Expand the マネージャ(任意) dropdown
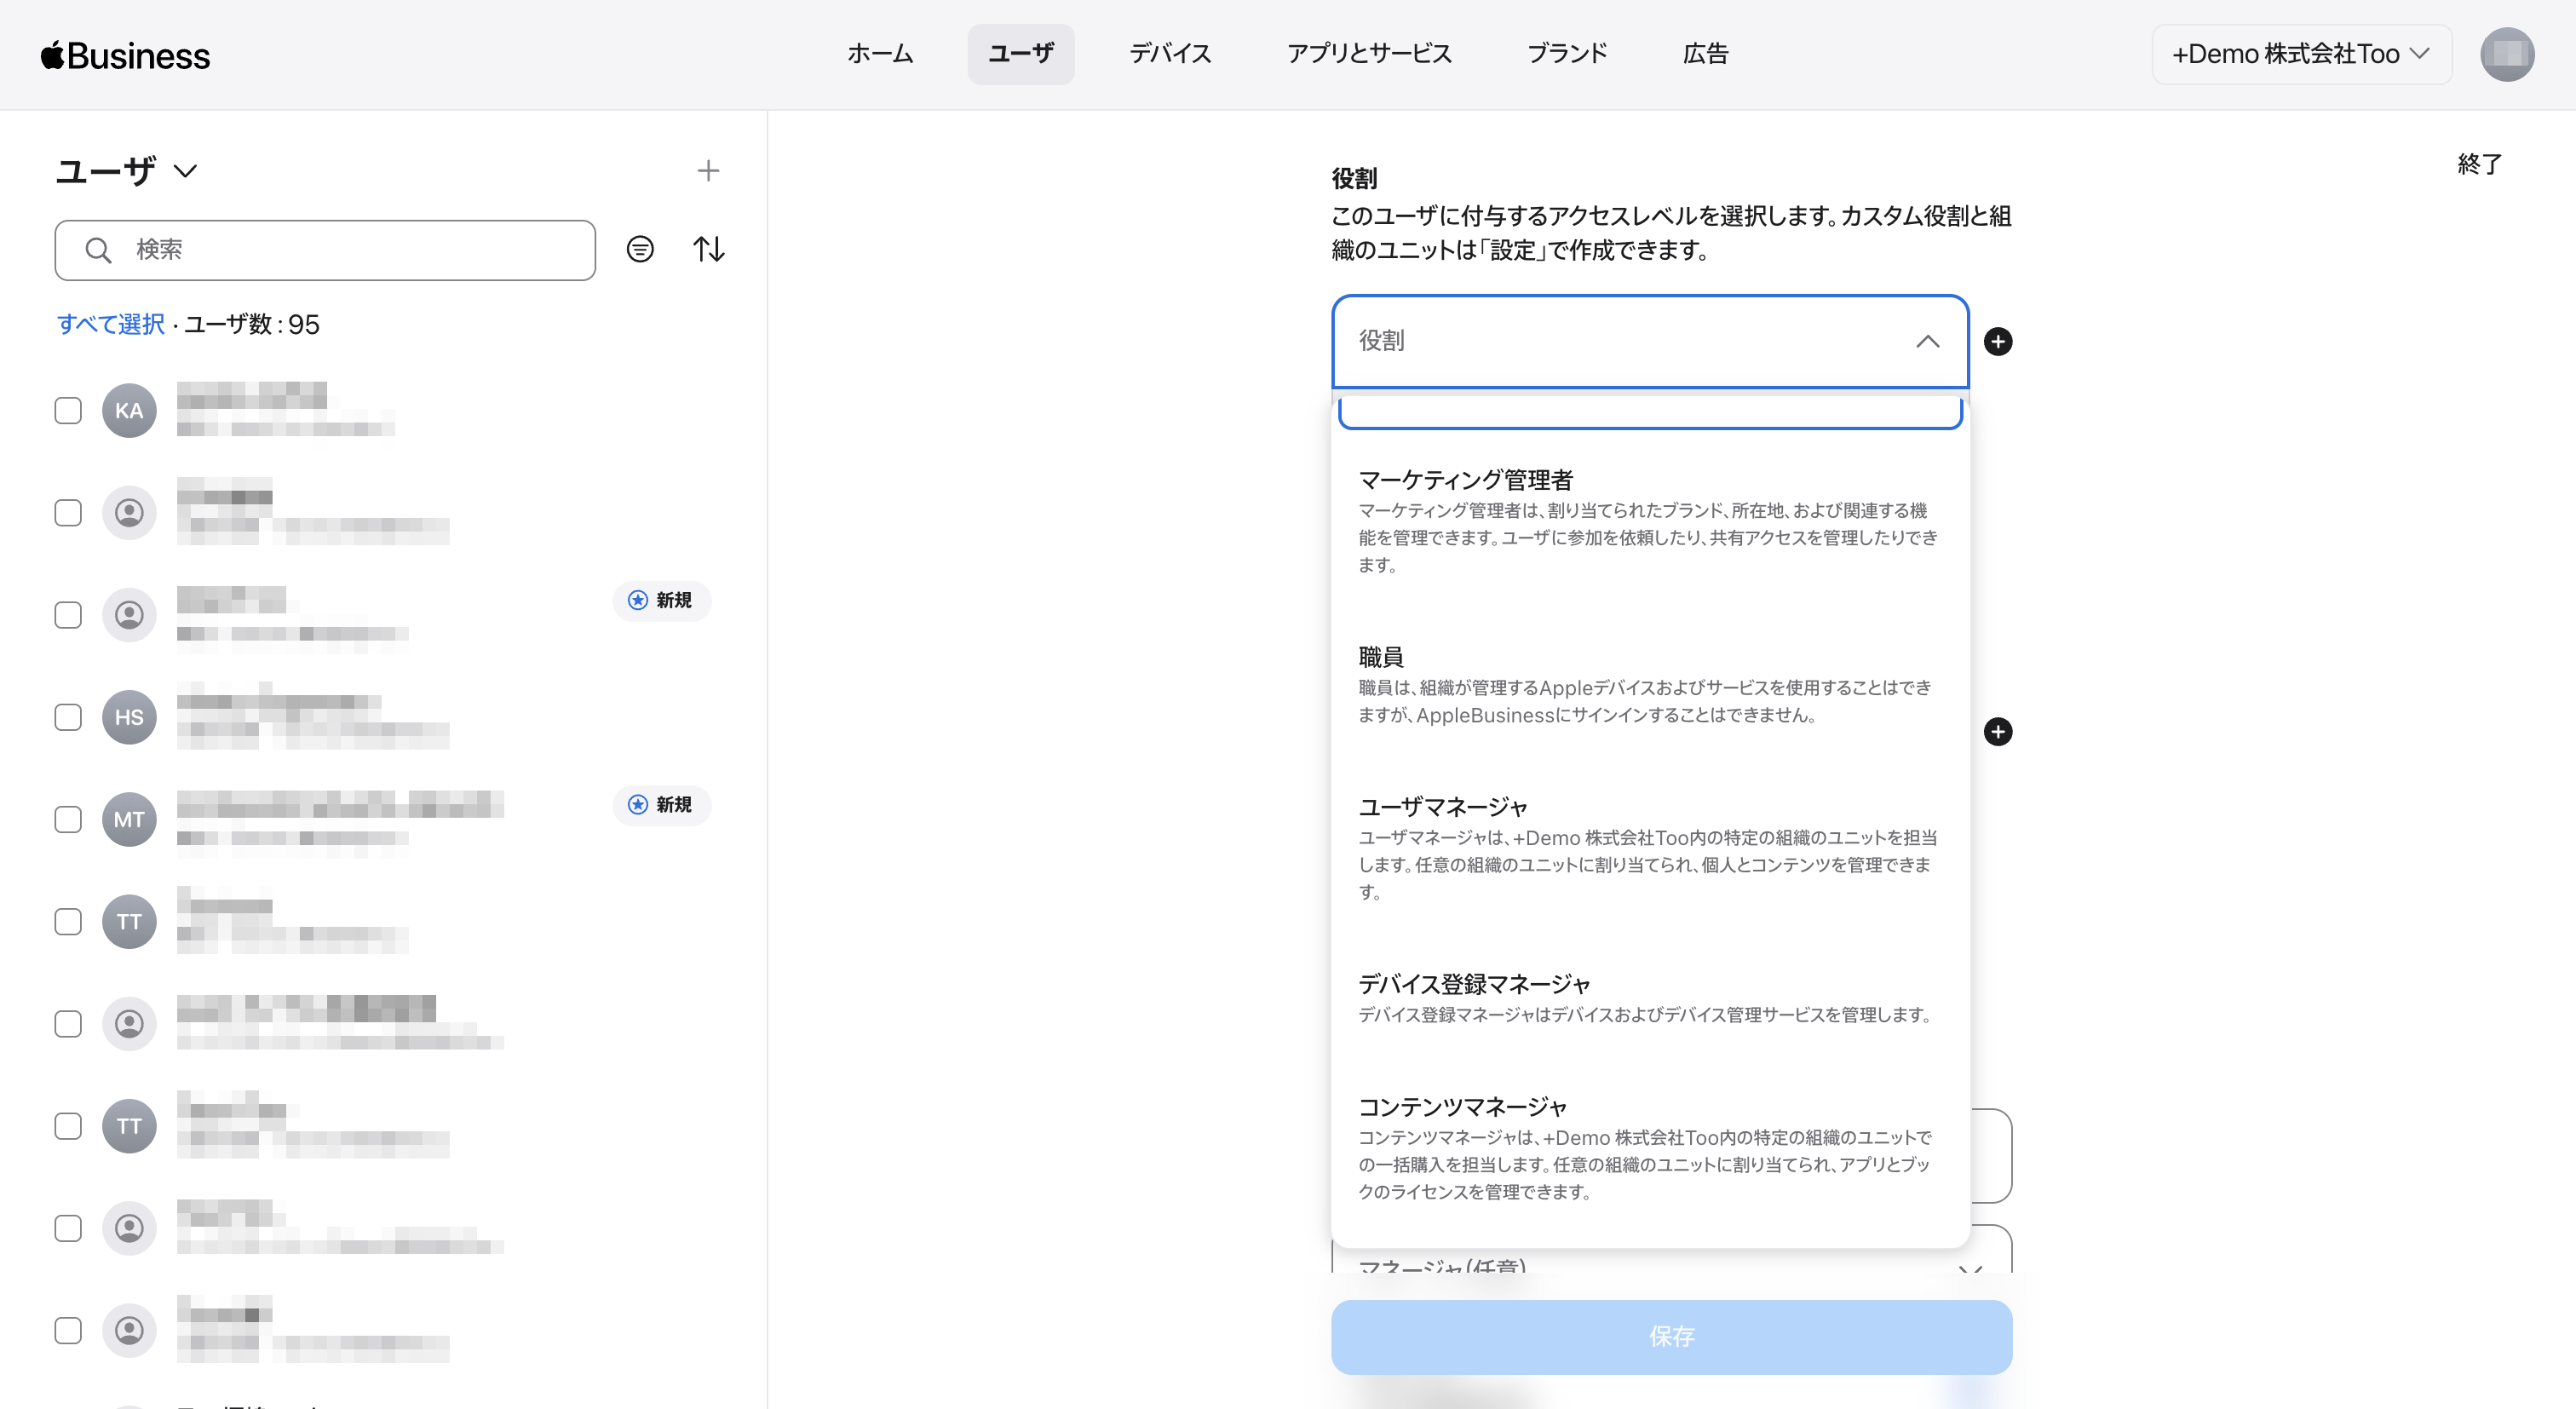The height and width of the screenshot is (1409, 2576). click(1671, 1262)
